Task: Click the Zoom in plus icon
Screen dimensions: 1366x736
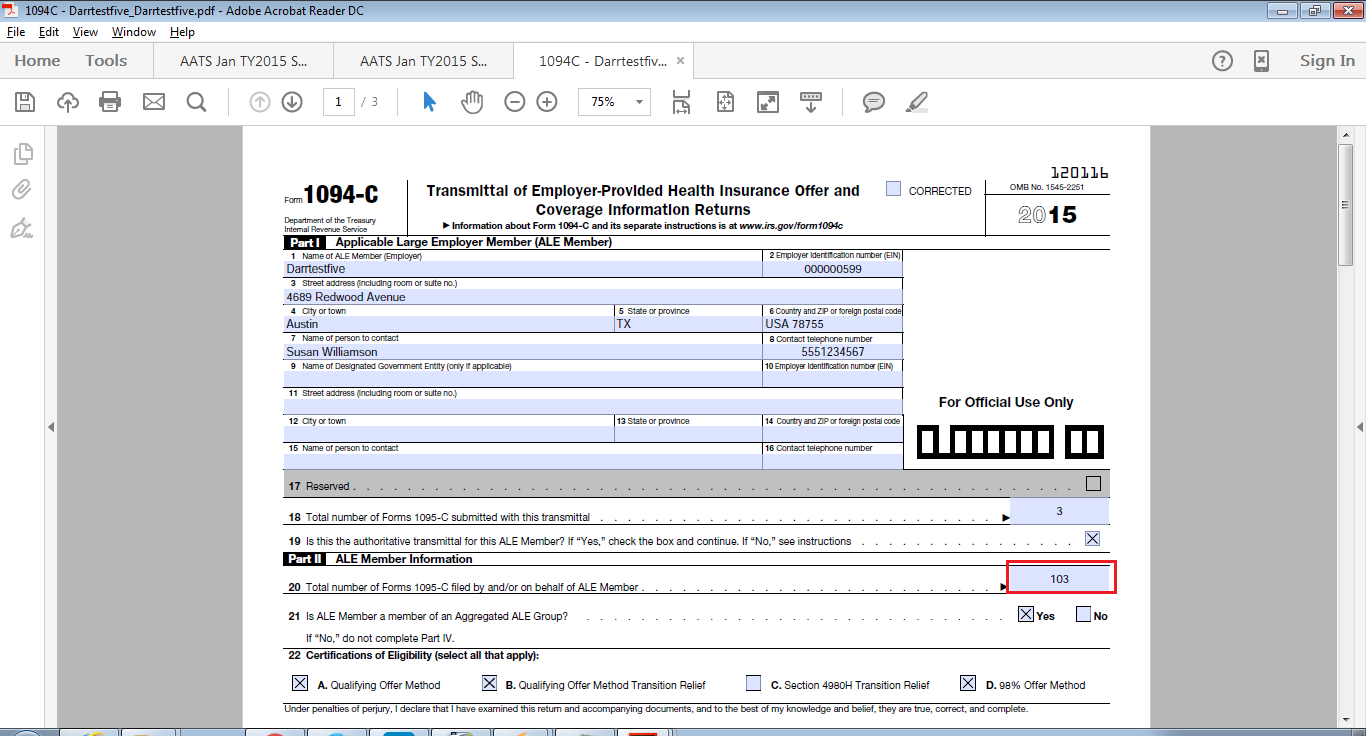Action: [x=547, y=102]
